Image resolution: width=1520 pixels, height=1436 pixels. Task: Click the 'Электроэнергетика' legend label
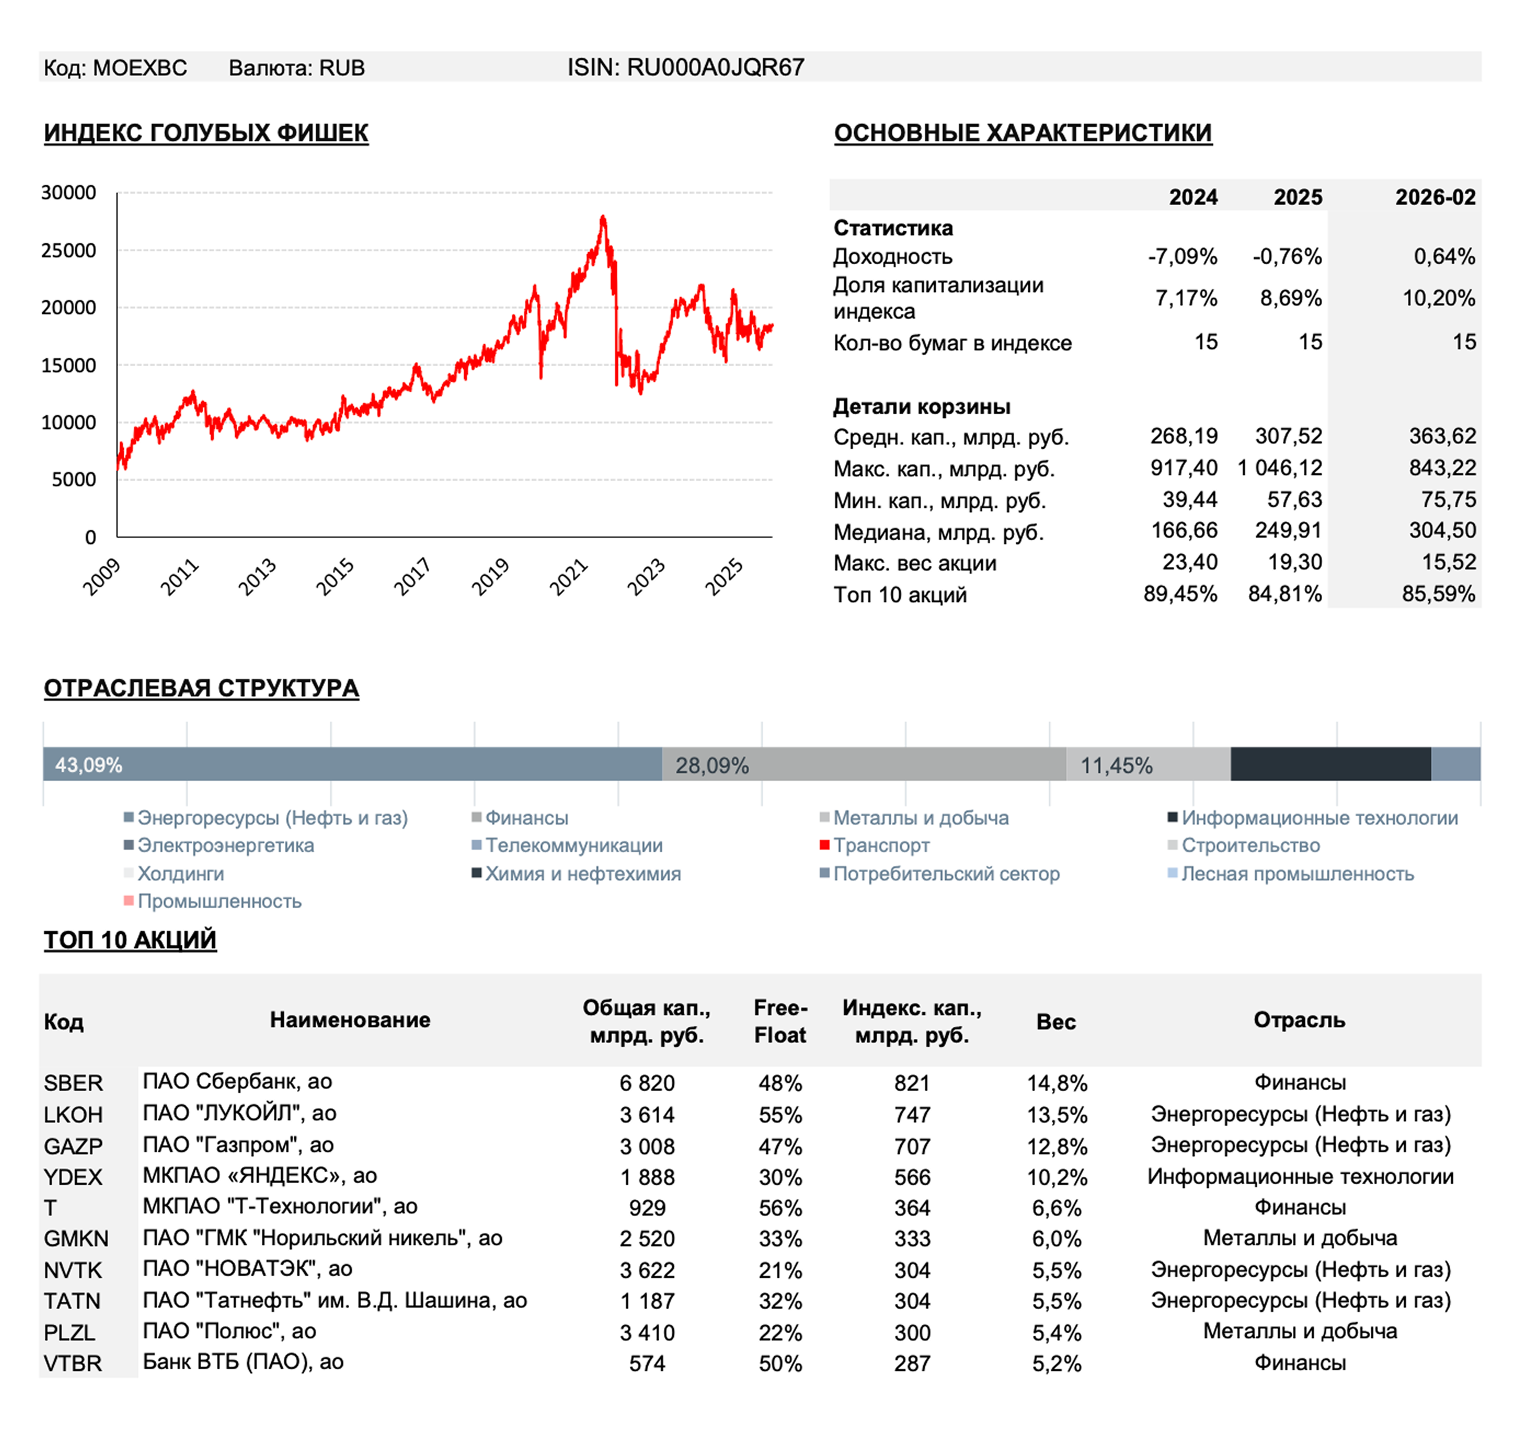226,846
